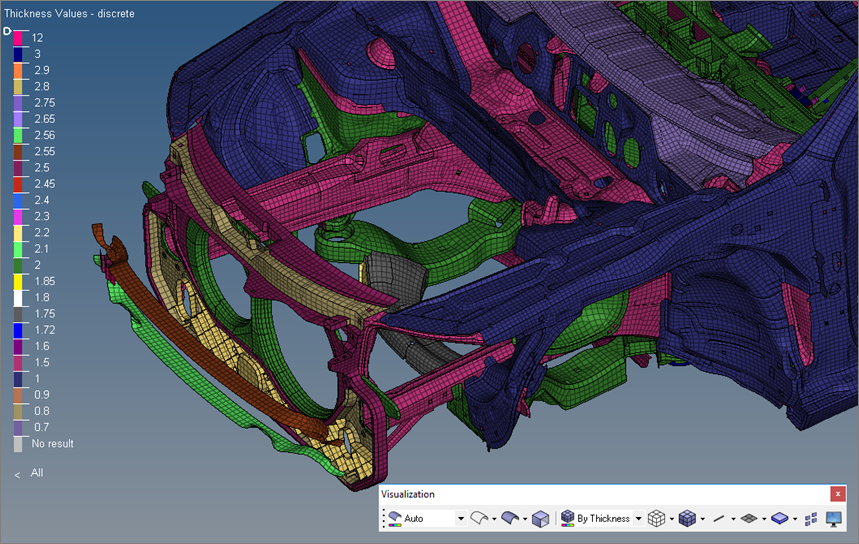Click the curved wireframe surface icon
This screenshot has height=544, width=859.
tap(479, 518)
